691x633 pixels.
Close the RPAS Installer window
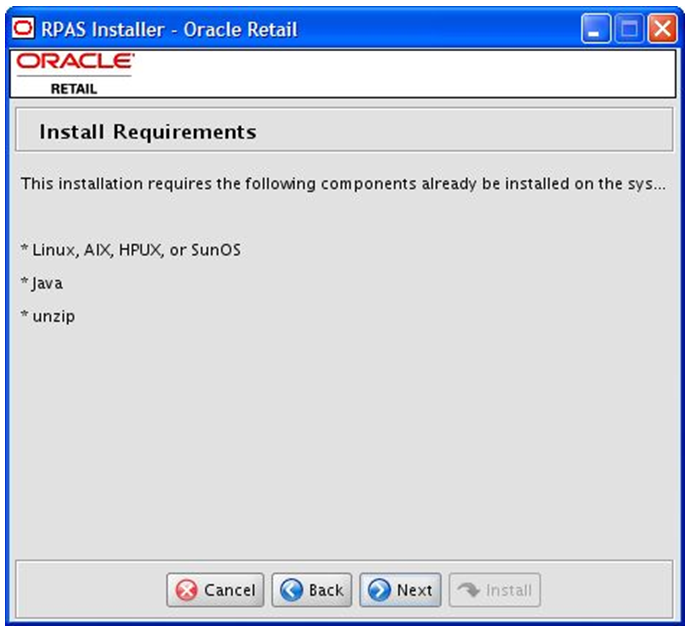(662, 29)
